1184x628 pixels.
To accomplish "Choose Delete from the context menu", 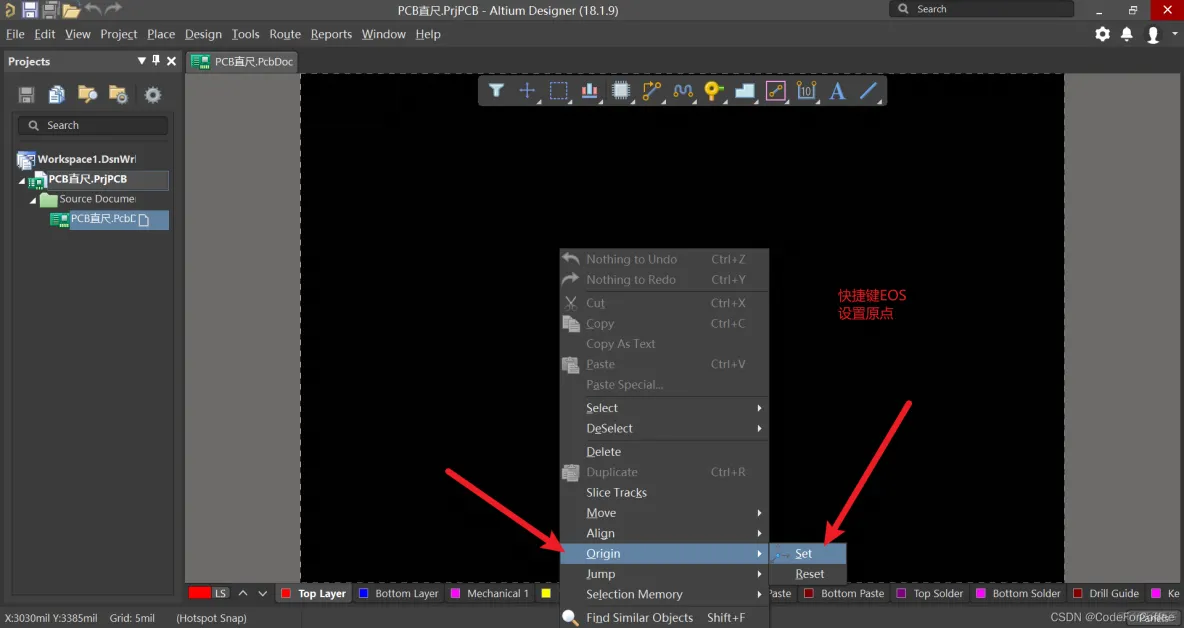I will [664, 451].
